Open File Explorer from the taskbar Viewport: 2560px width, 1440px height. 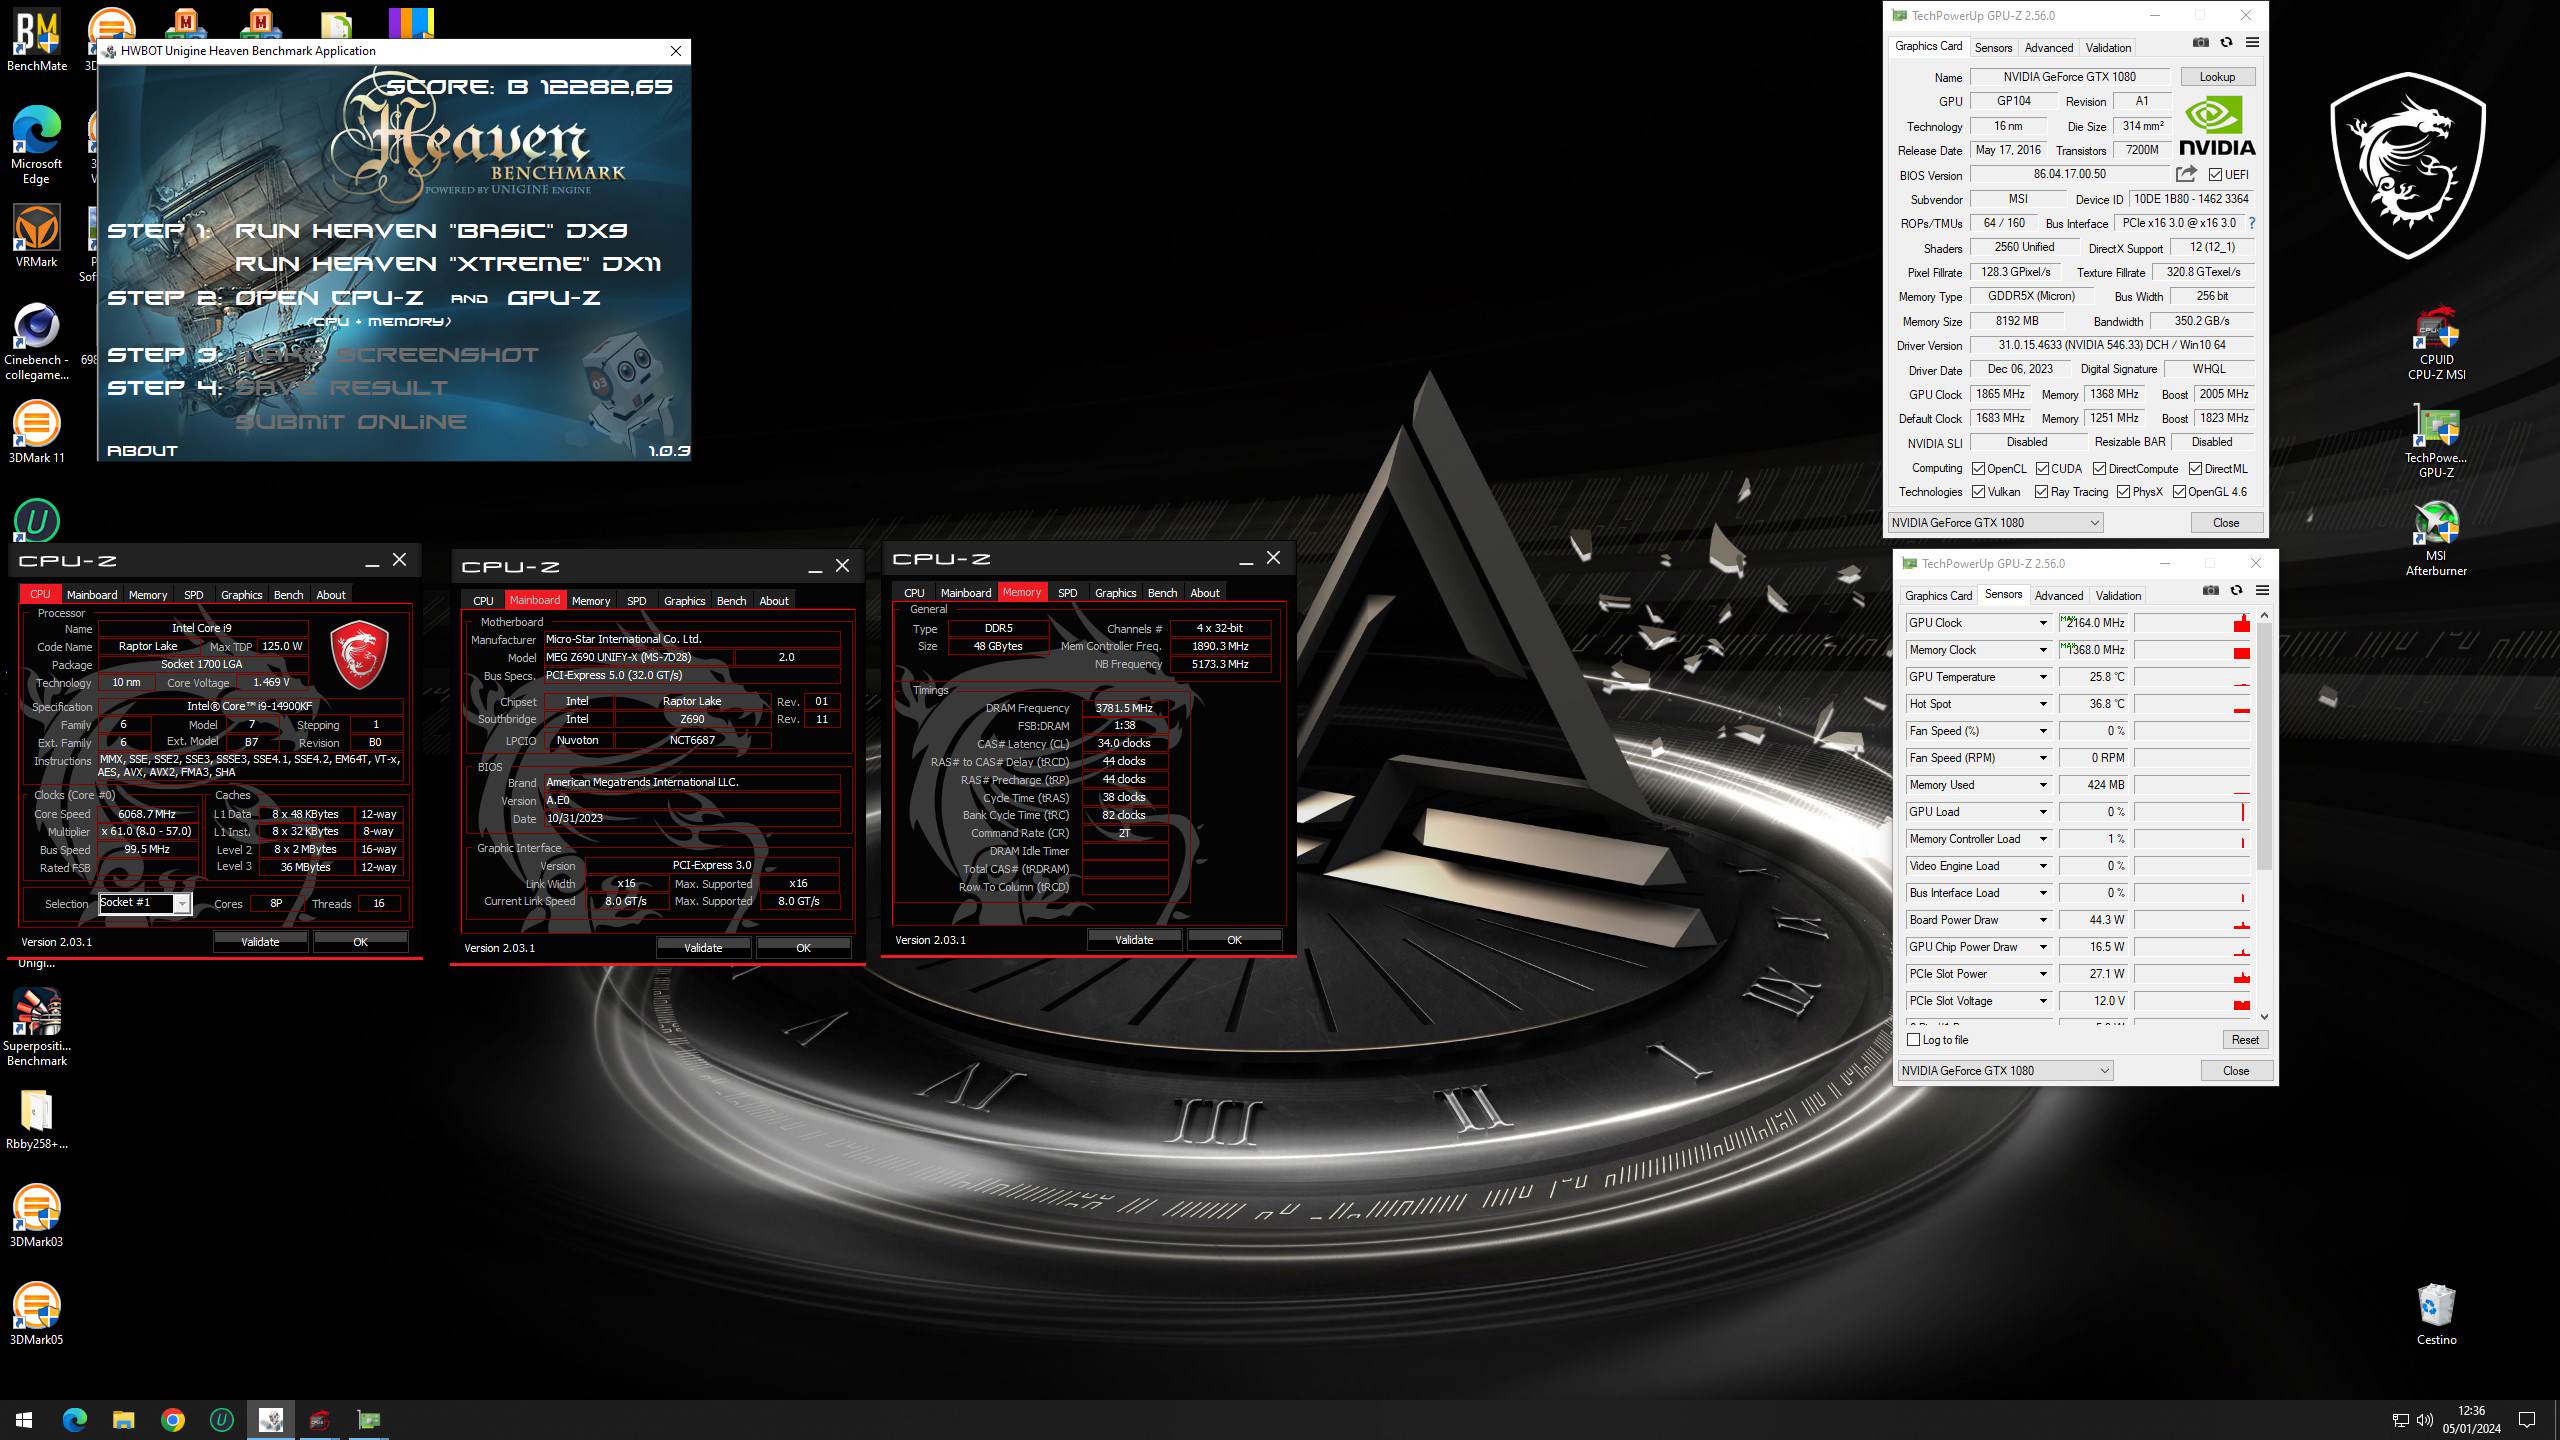[123, 1420]
